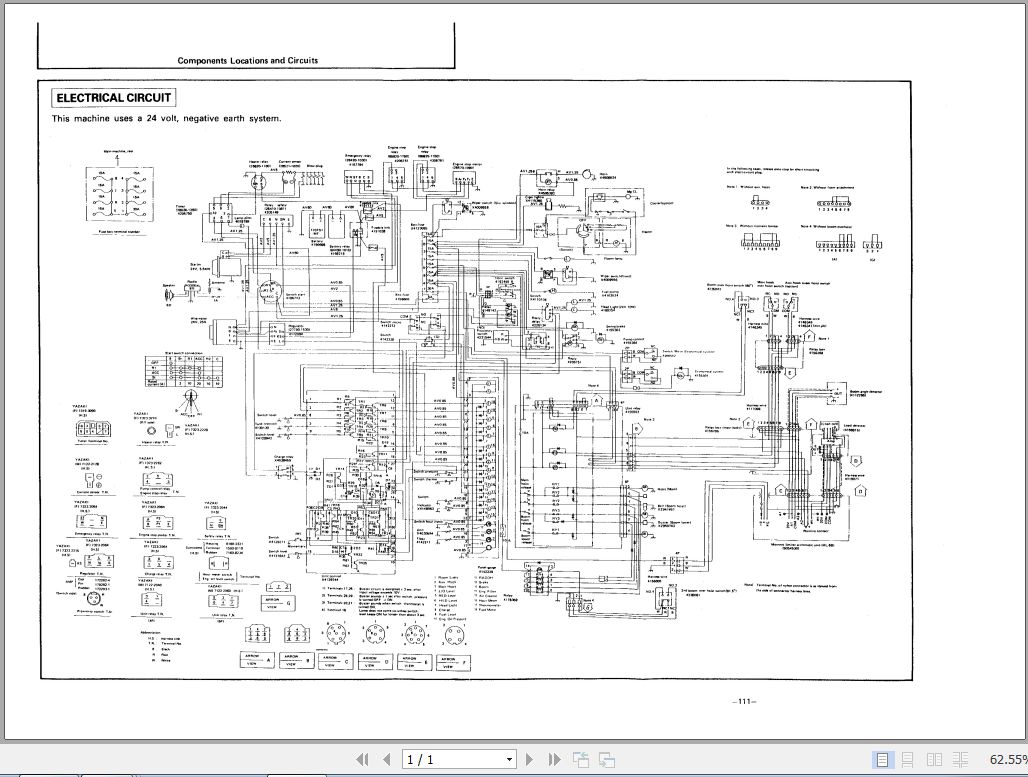Screen dimensions: 1028x777
Task: Click the page number field showing 1 / 1
Action: 450,760
